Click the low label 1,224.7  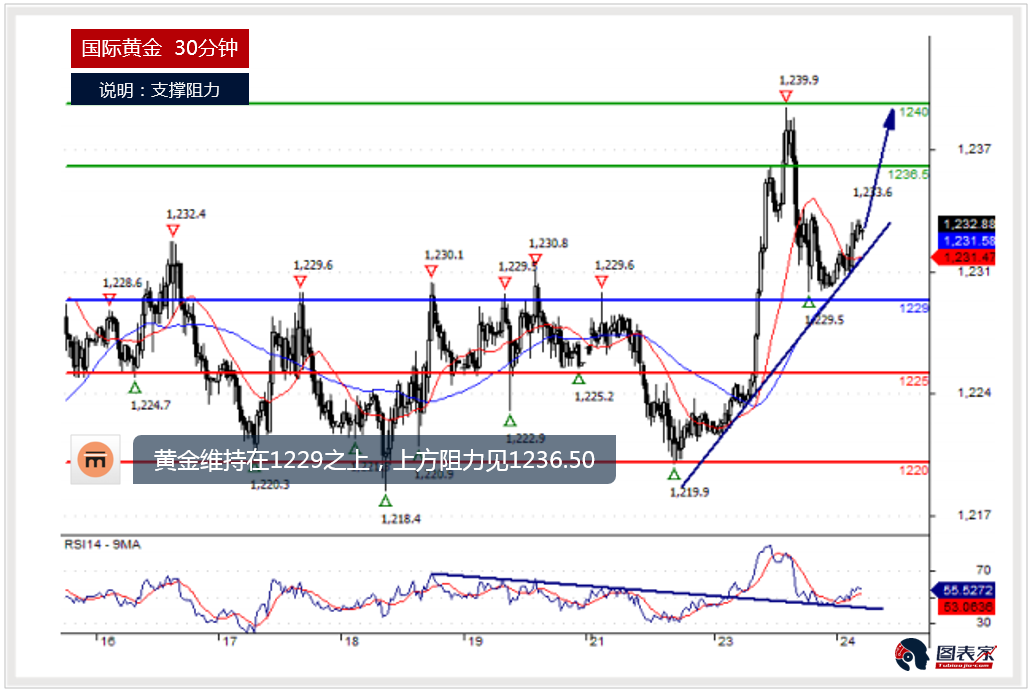pyautogui.click(x=151, y=405)
